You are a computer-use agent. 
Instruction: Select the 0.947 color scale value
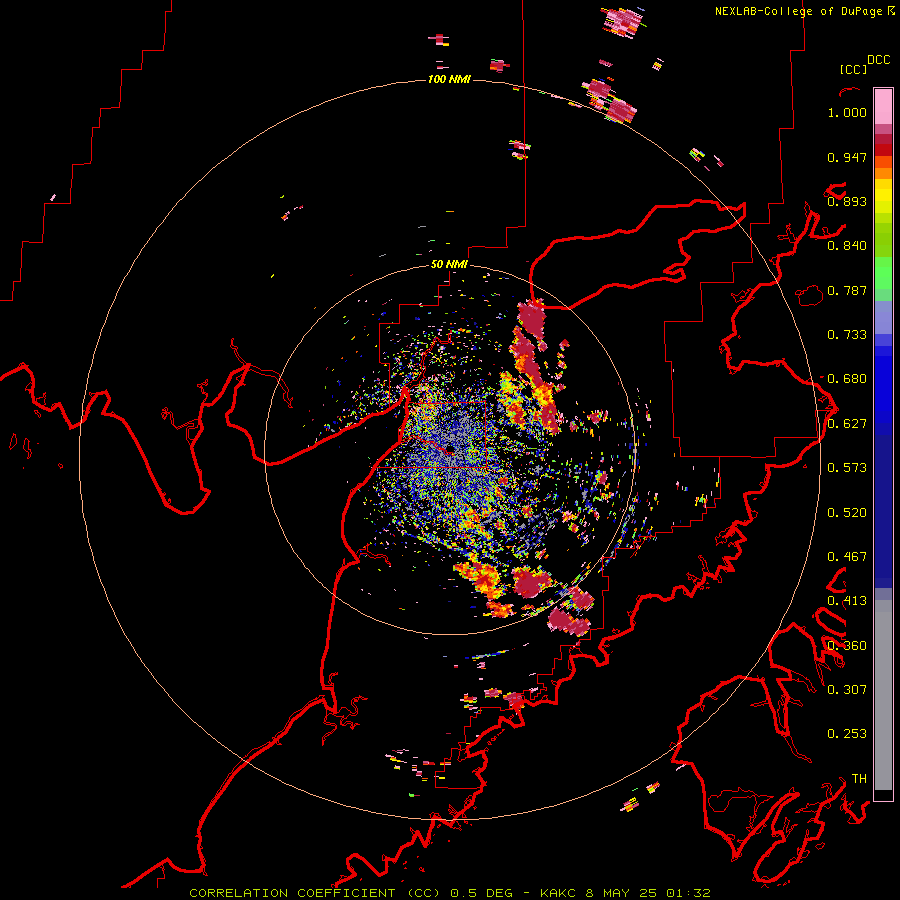(847, 157)
